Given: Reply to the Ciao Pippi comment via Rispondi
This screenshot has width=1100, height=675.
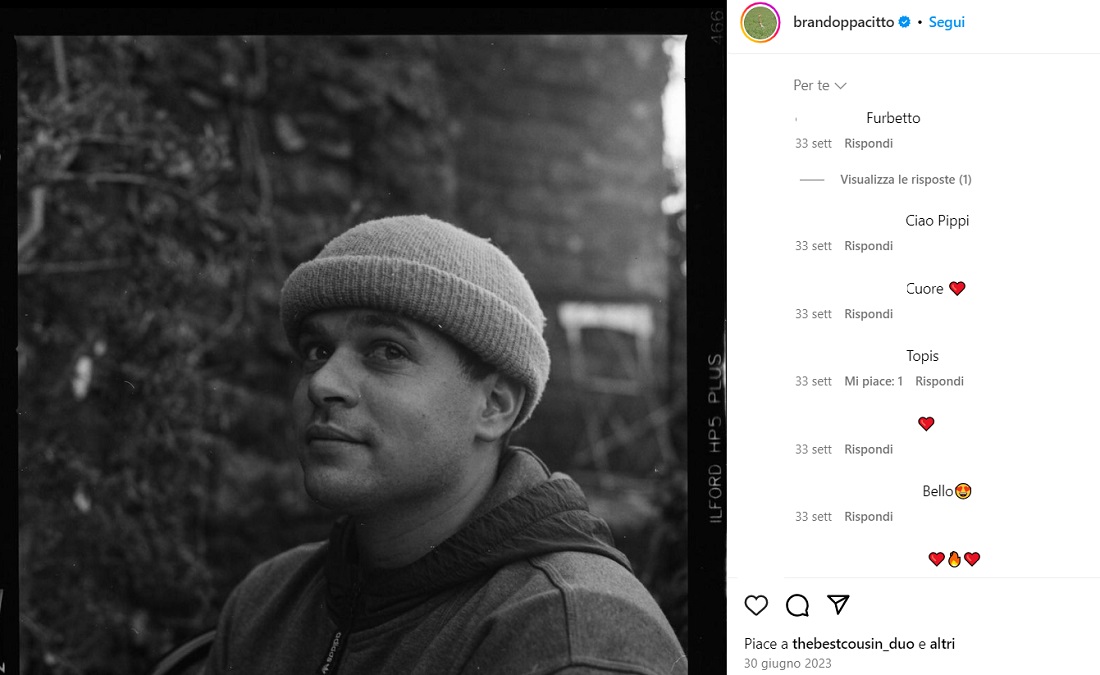Looking at the screenshot, I should tap(868, 245).
